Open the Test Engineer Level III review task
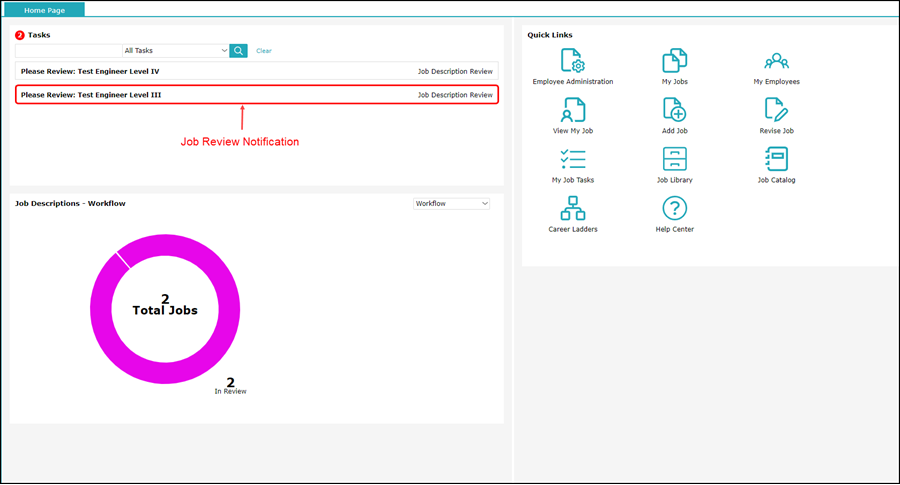The width and height of the screenshot is (900, 485). pyautogui.click(x=91, y=95)
